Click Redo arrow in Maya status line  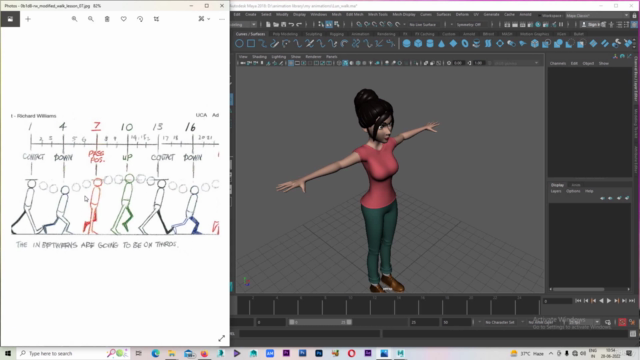299,24
